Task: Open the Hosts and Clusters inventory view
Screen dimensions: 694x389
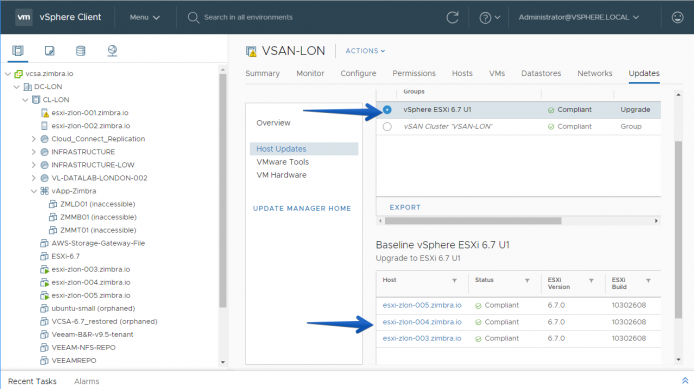Action: pos(18,50)
